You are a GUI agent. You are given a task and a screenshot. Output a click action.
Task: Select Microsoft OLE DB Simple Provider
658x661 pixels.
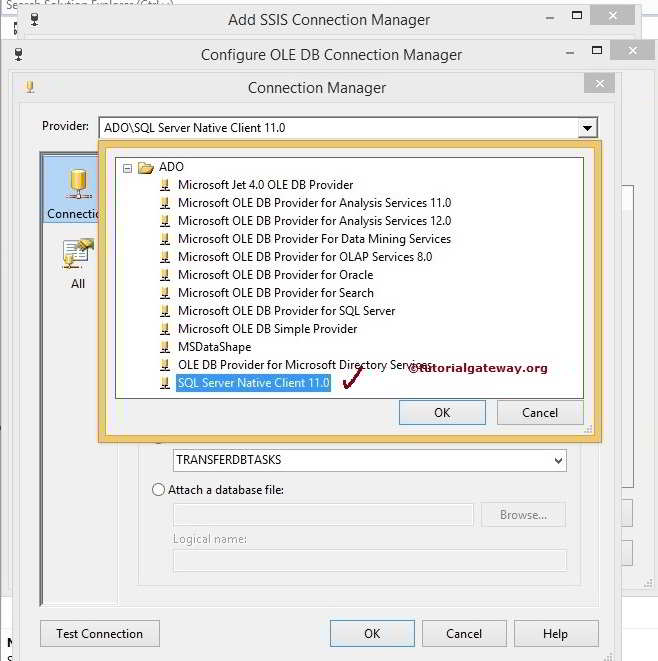tap(268, 329)
